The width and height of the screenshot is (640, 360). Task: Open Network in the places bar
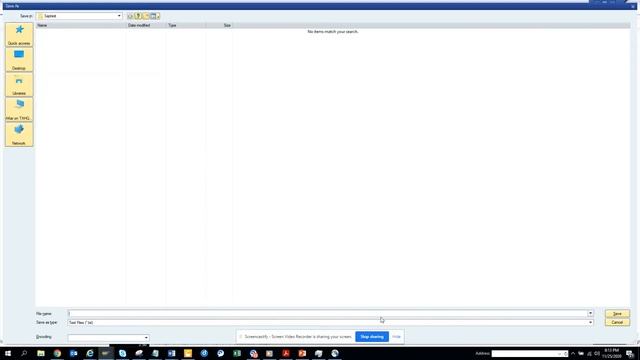[x=19, y=135]
